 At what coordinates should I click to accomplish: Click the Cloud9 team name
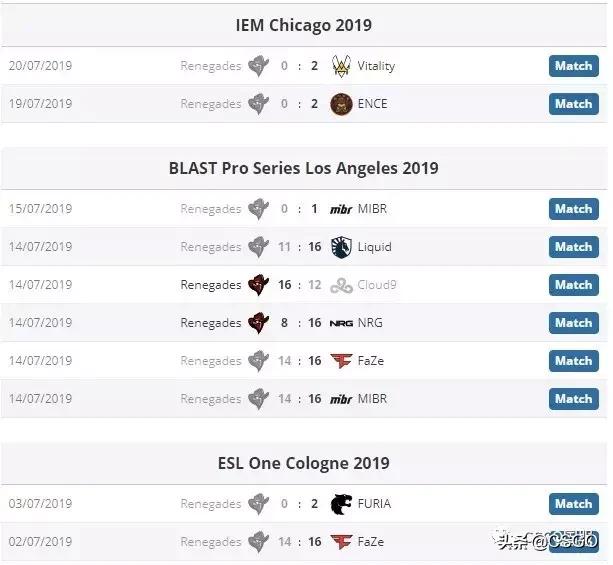tap(377, 285)
